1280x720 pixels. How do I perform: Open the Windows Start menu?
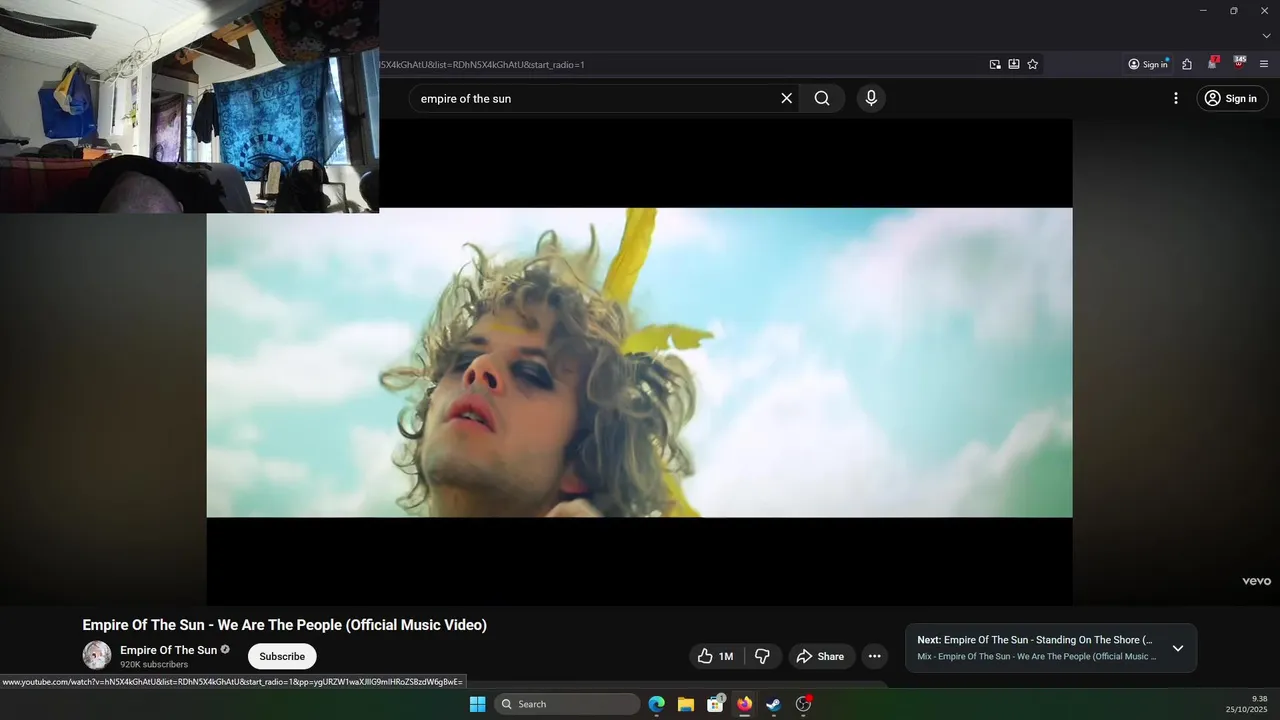(477, 704)
